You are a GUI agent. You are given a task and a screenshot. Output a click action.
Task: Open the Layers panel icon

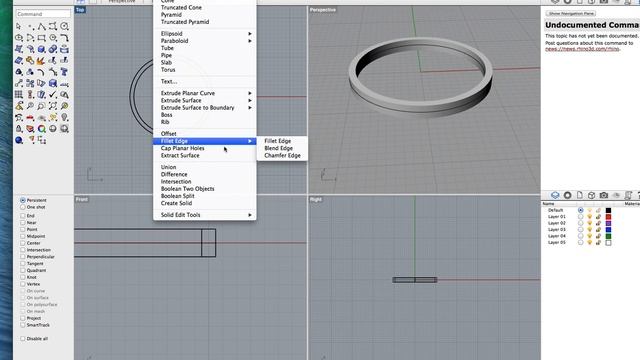(555, 195)
